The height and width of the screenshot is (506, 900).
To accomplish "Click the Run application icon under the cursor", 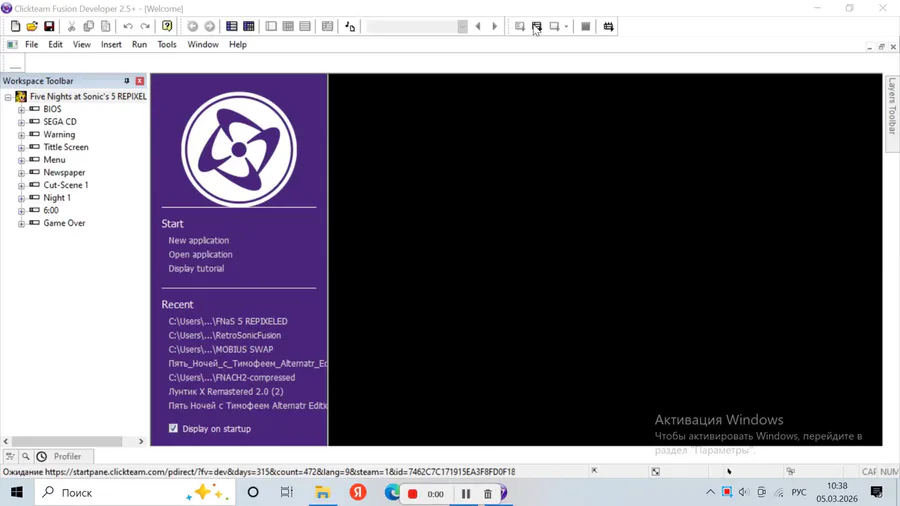I will point(537,26).
